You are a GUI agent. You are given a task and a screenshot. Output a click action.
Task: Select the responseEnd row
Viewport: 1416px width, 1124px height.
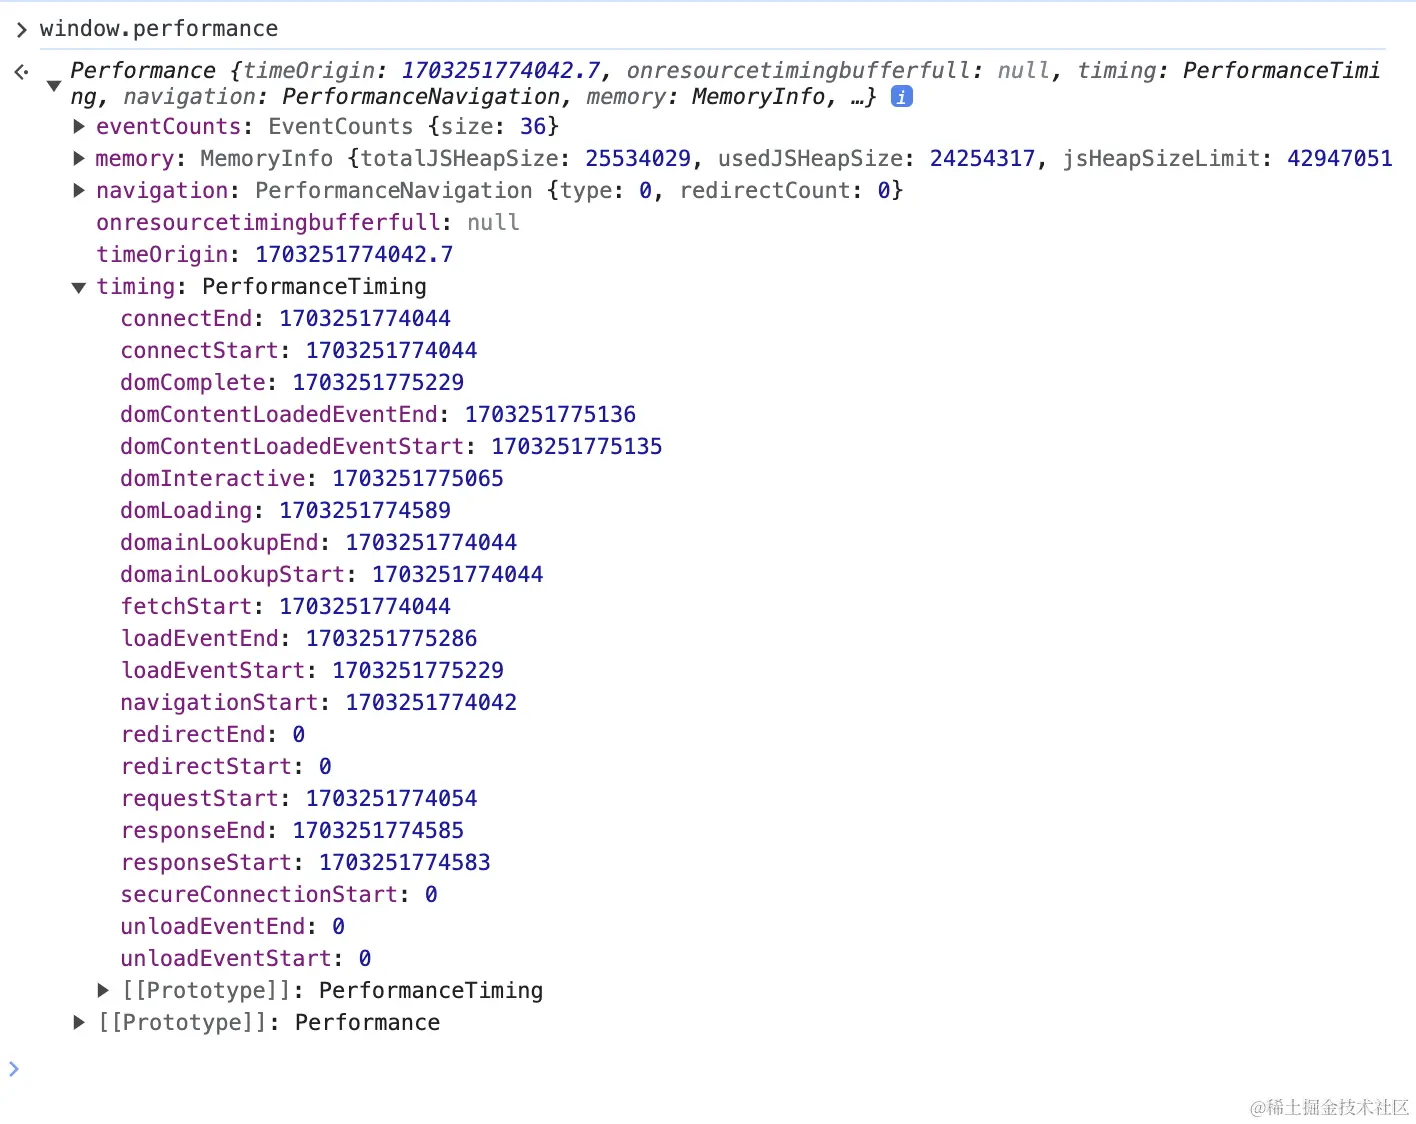(x=292, y=830)
